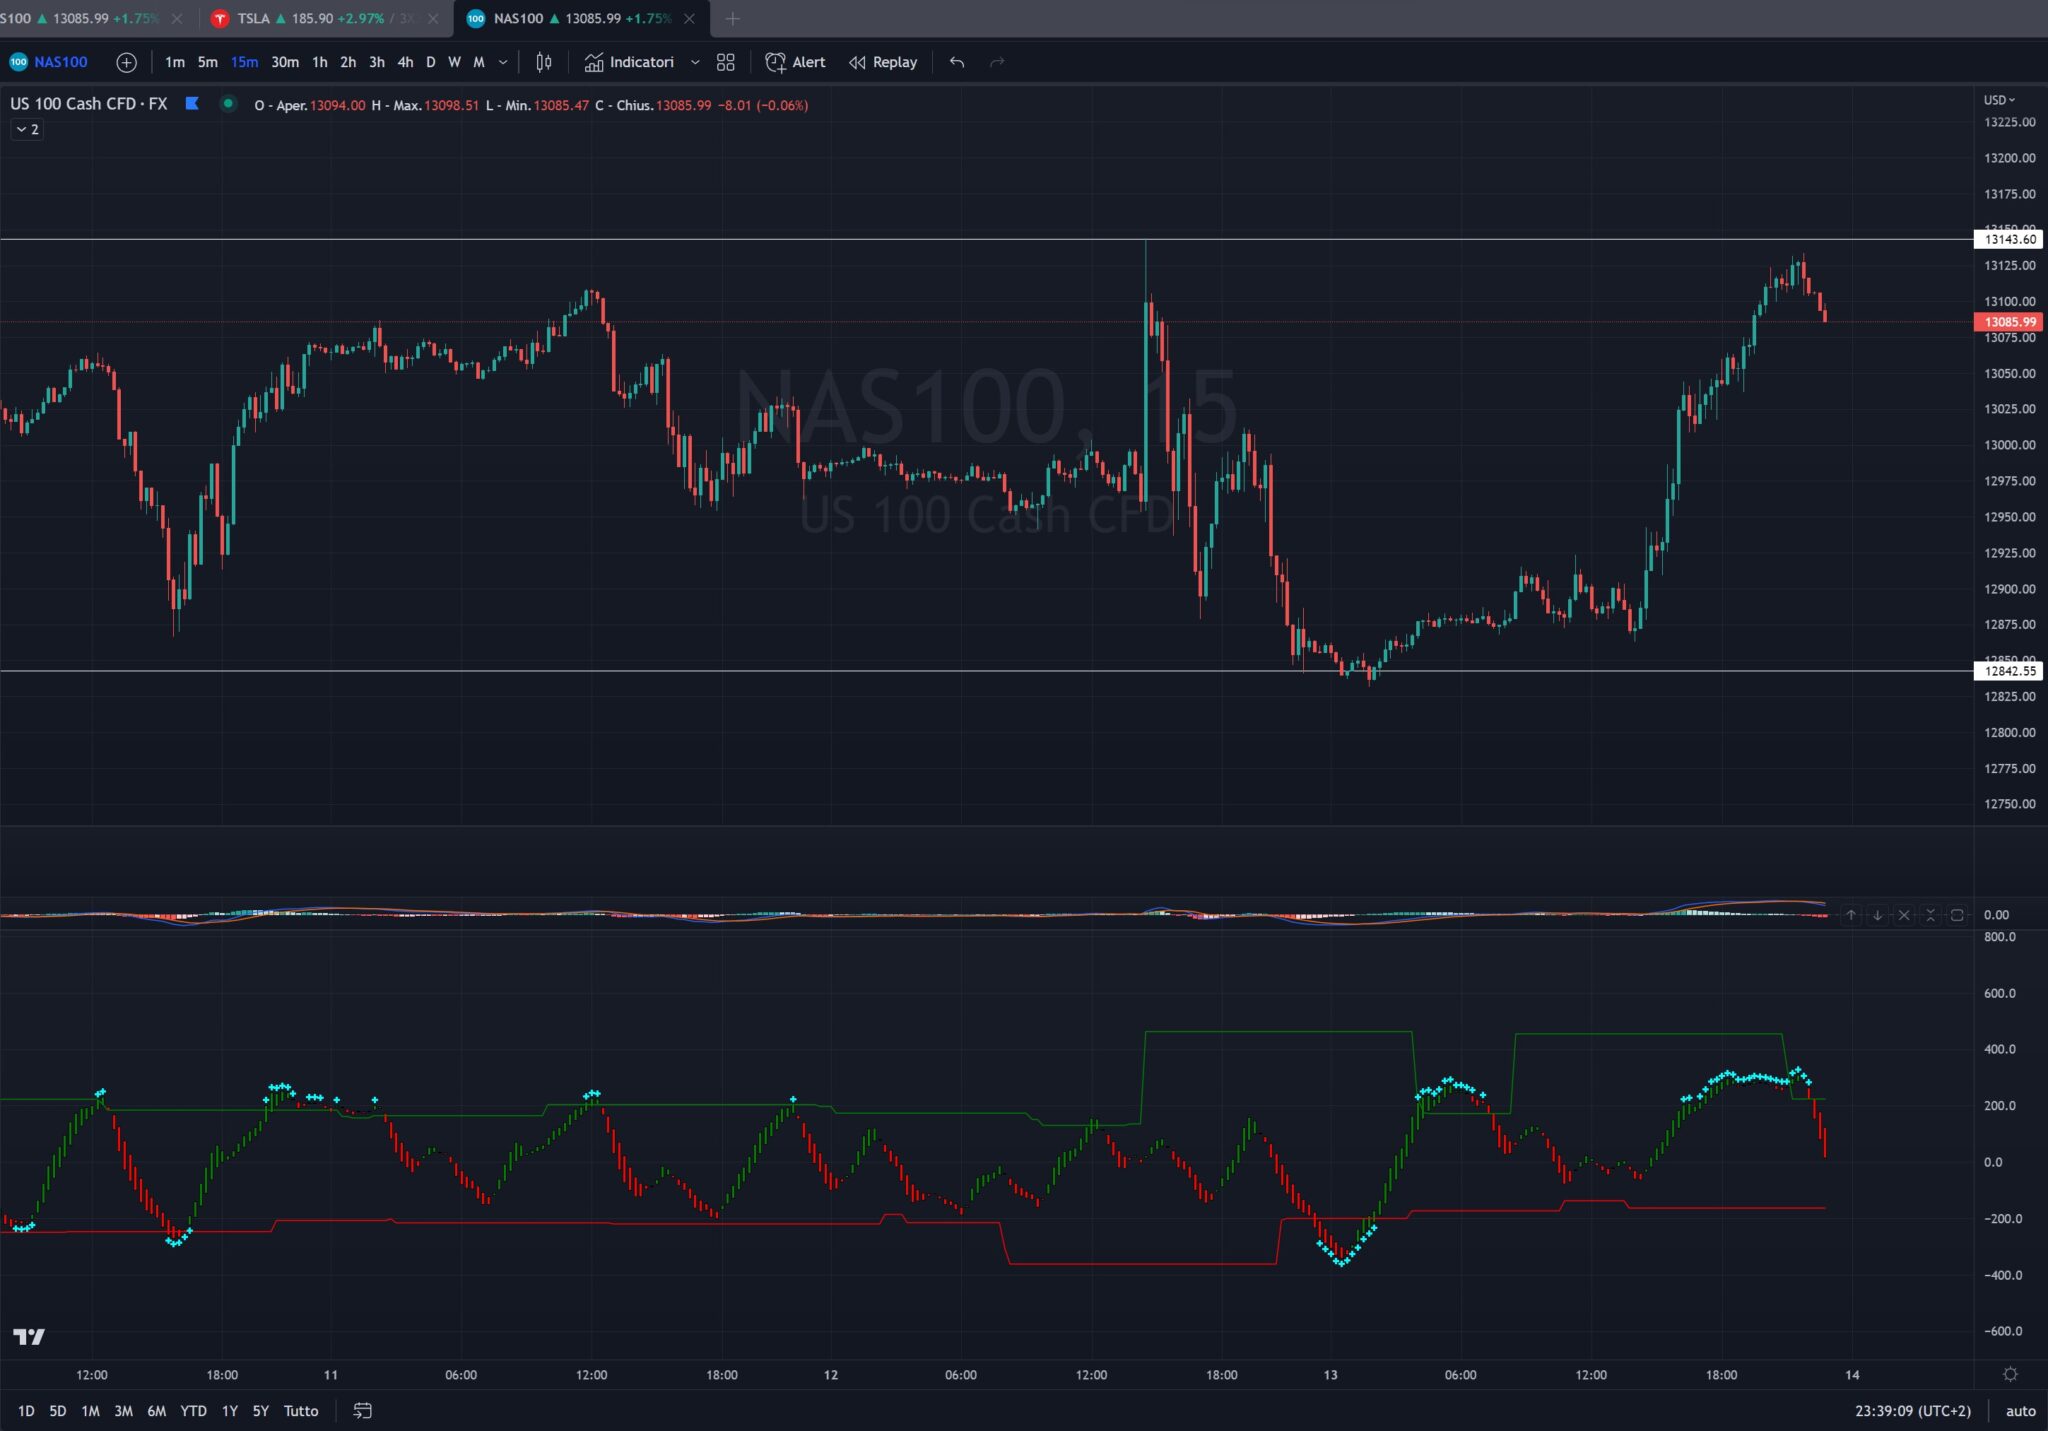Switch to the 5m timeframe

207,62
